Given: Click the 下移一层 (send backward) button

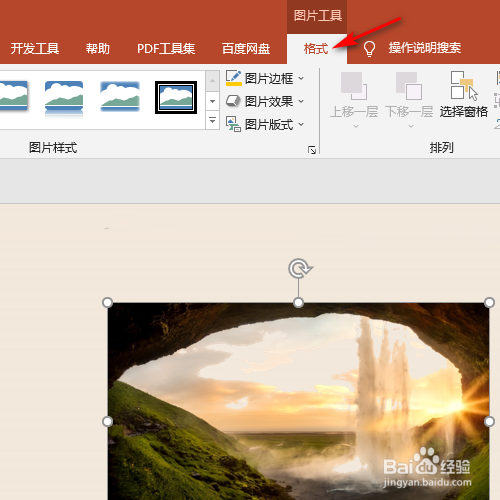Looking at the screenshot, I should [409, 95].
